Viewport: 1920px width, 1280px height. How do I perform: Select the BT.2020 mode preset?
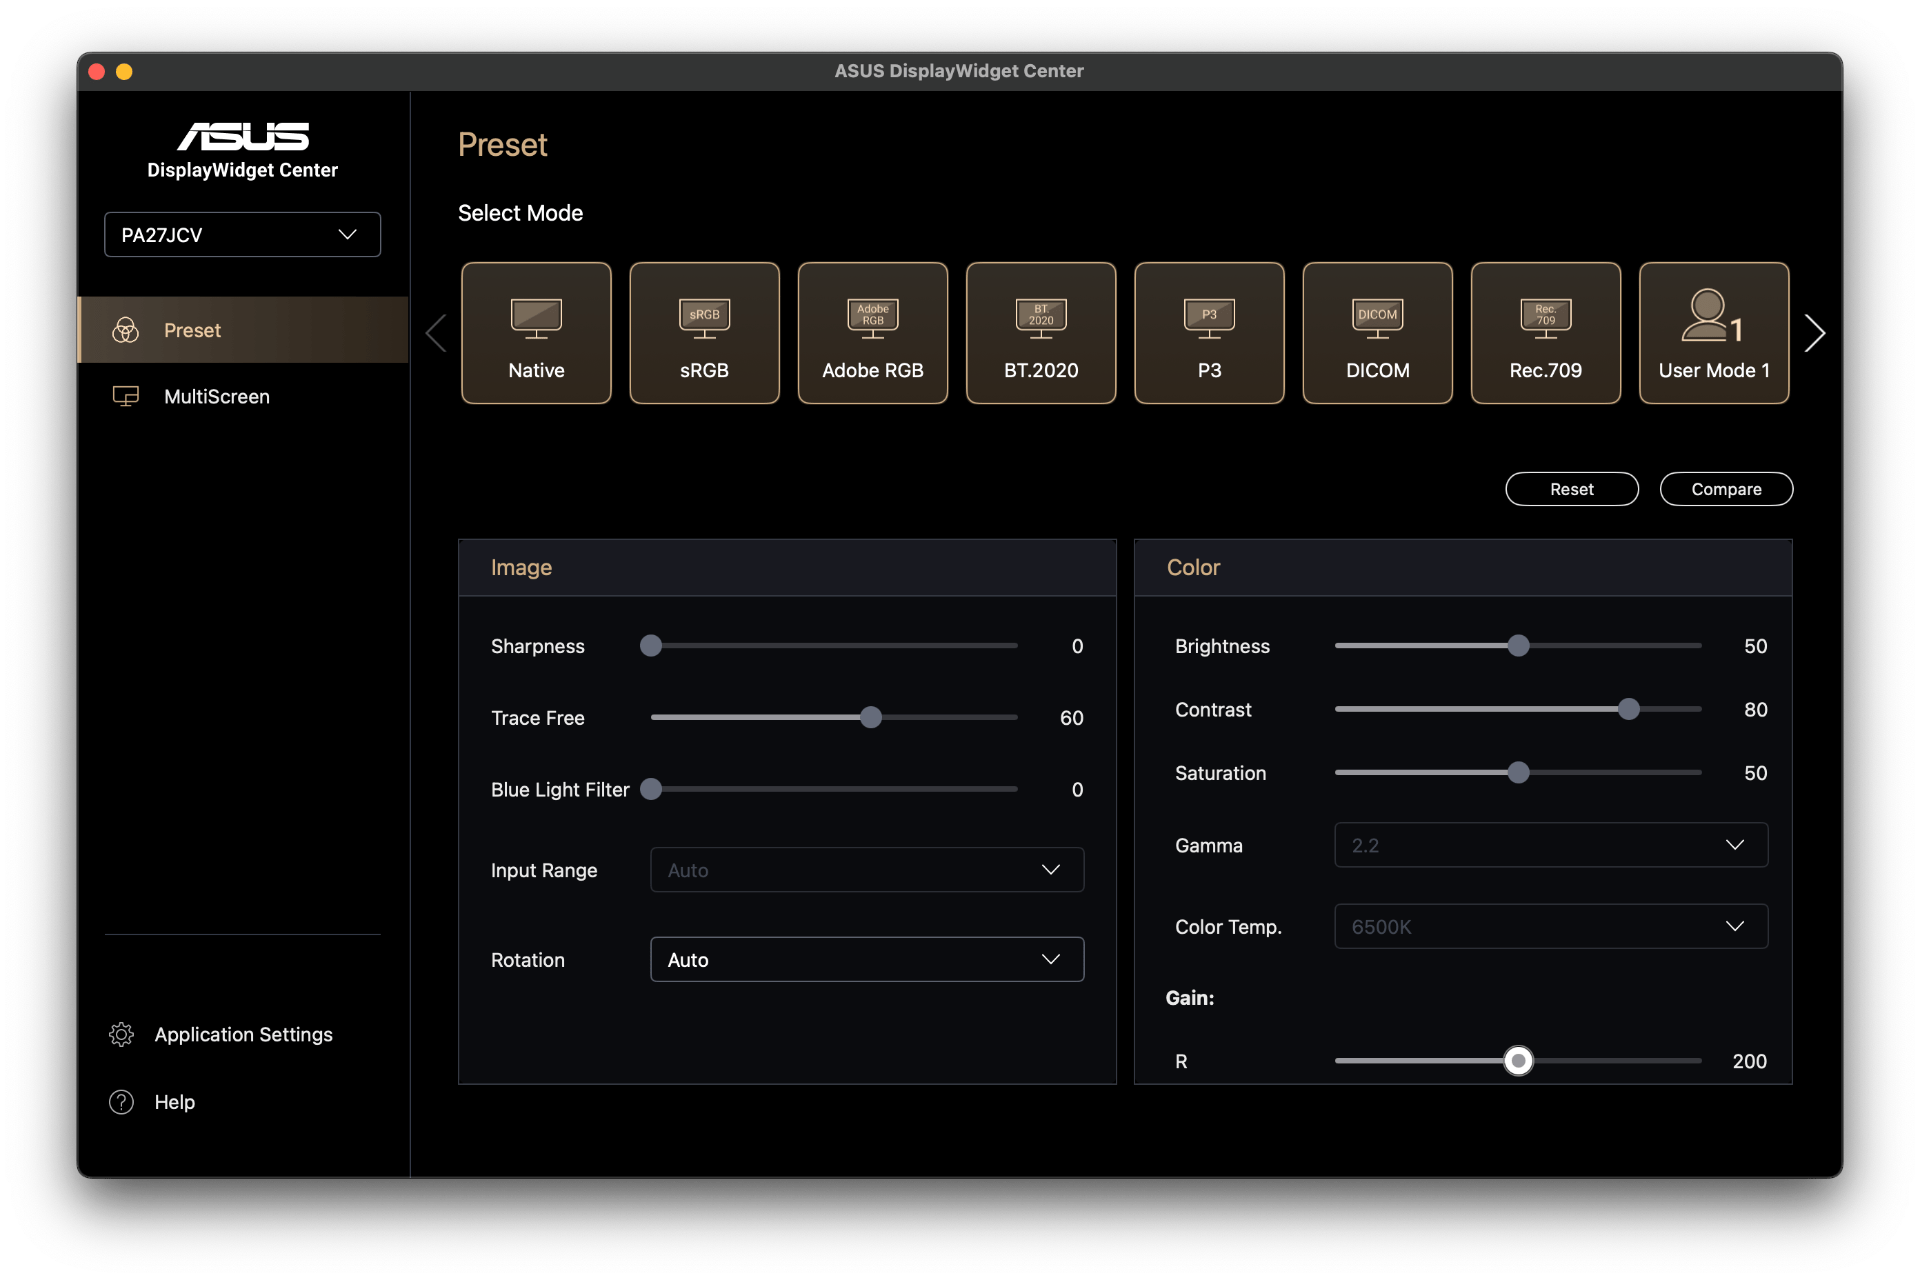(x=1040, y=333)
